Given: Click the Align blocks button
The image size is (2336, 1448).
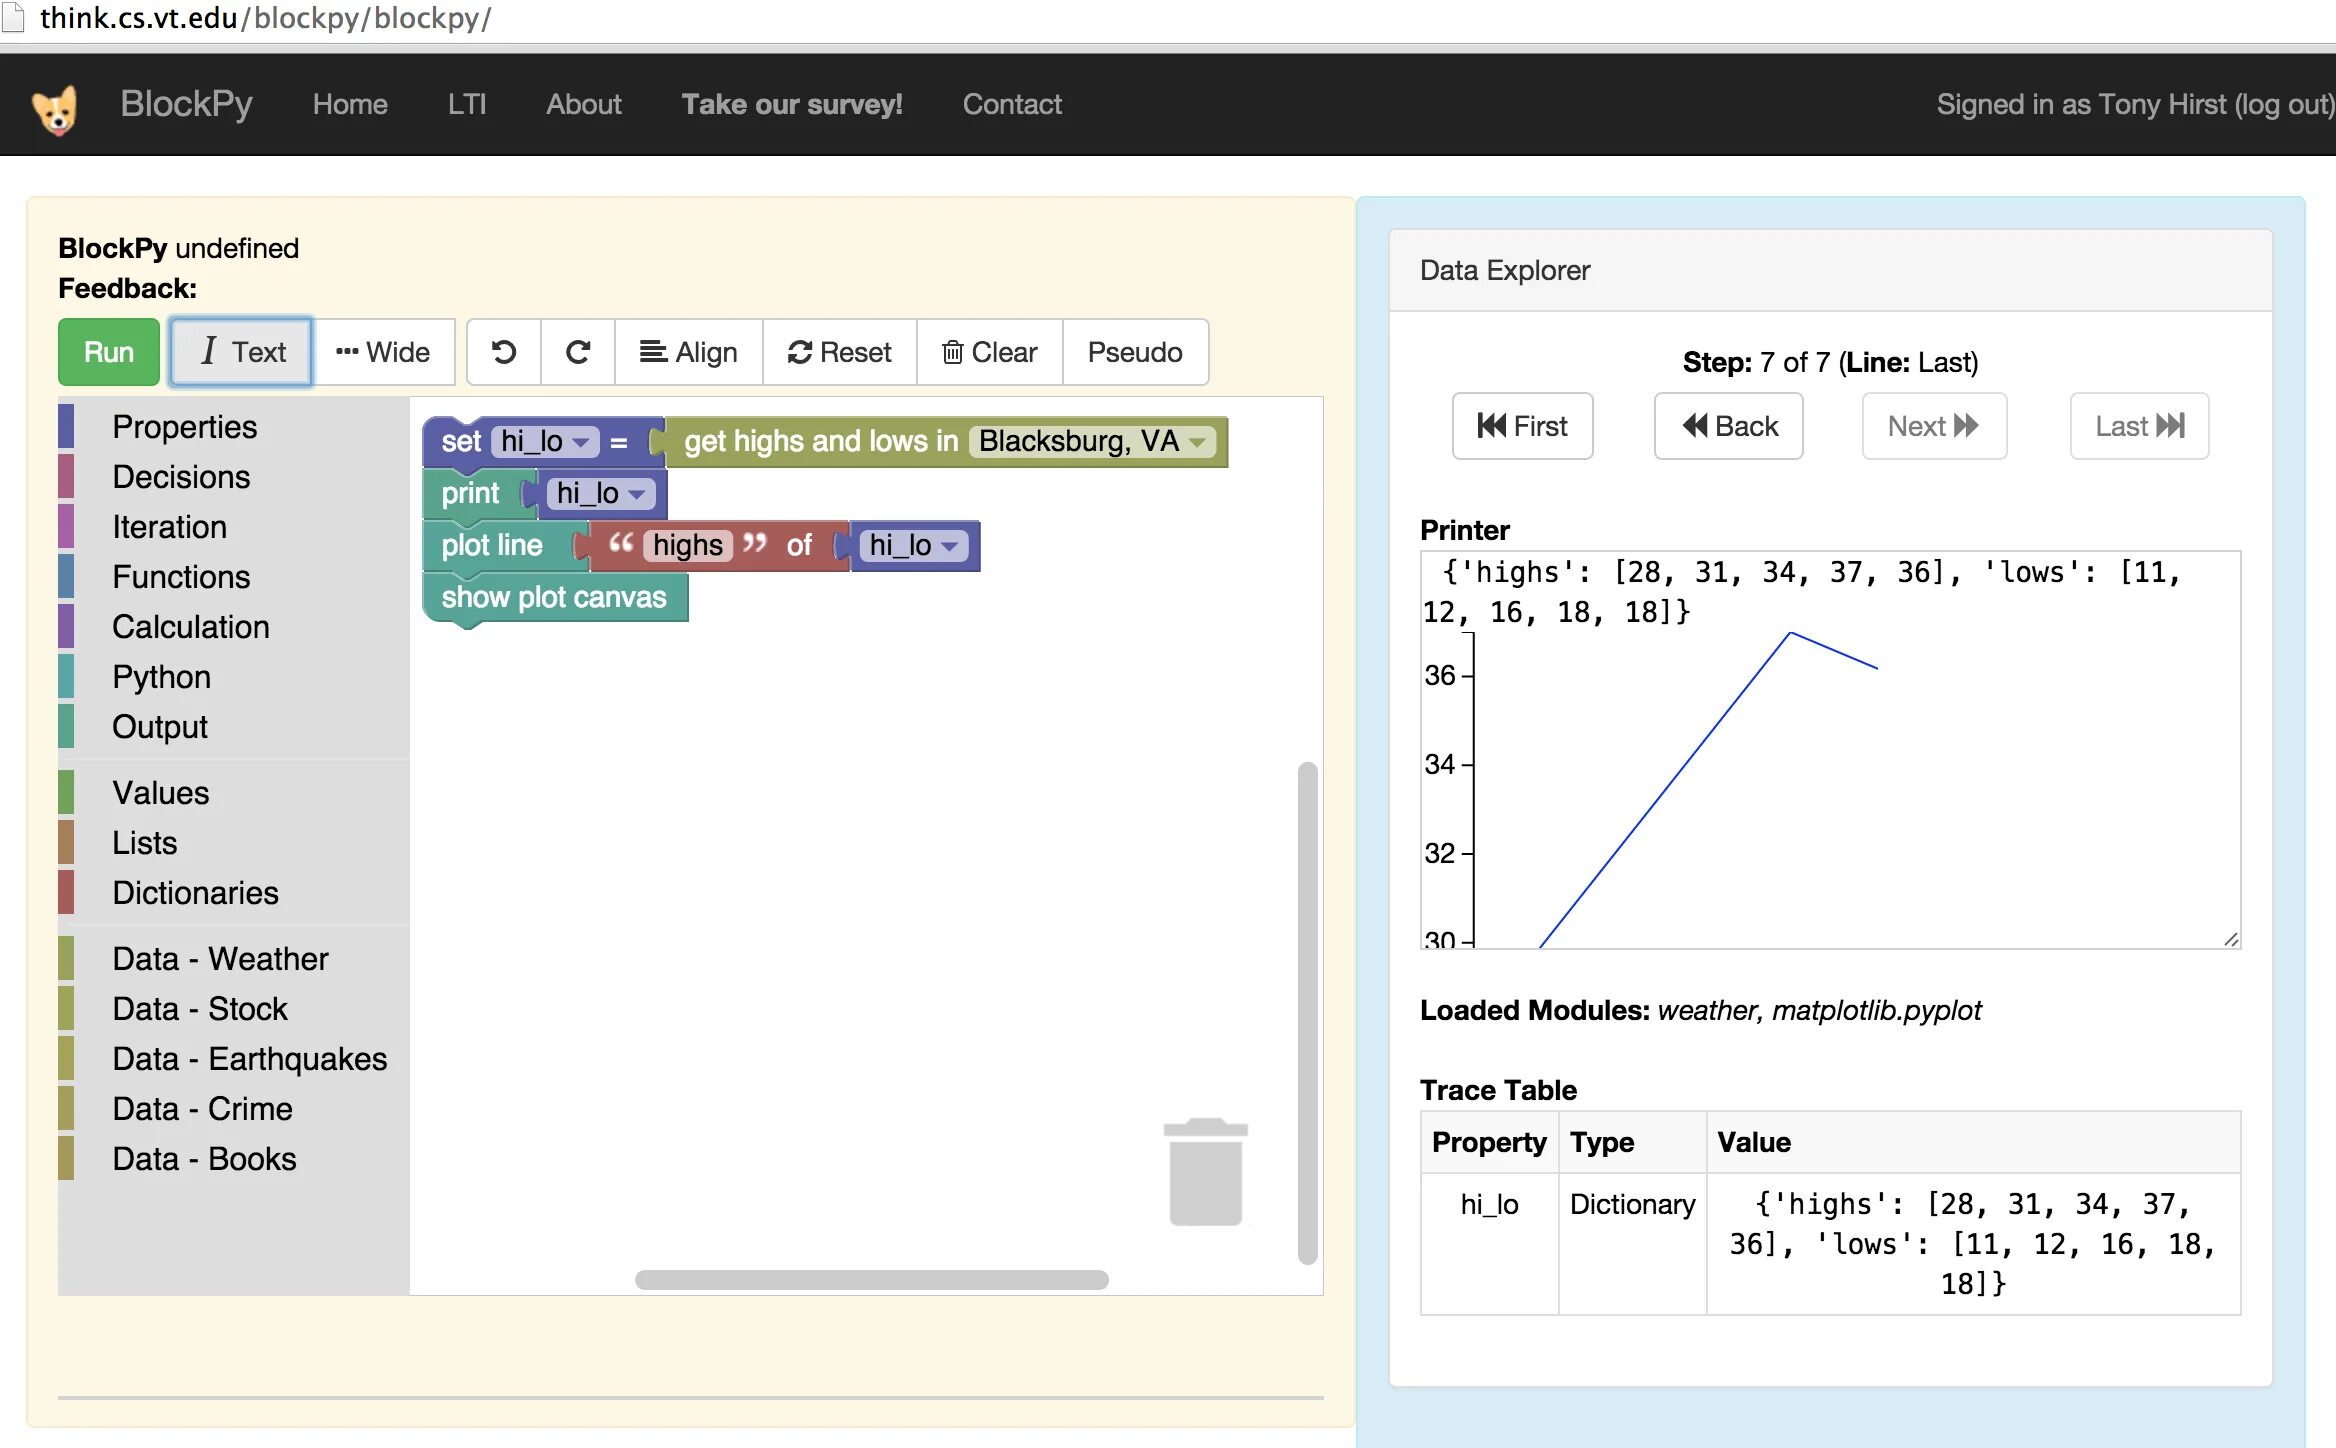Looking at the screenshot, I should pyautogui.click(x=688, y=352).
